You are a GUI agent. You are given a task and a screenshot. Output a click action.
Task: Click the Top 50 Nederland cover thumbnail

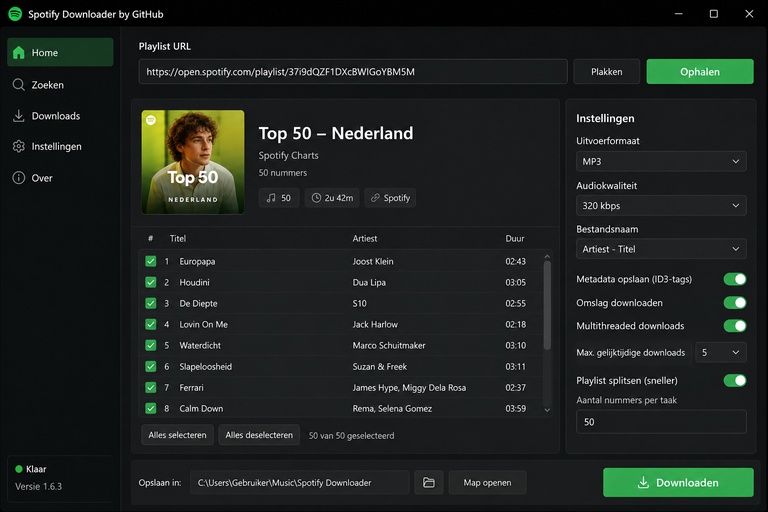click(193, 162)
